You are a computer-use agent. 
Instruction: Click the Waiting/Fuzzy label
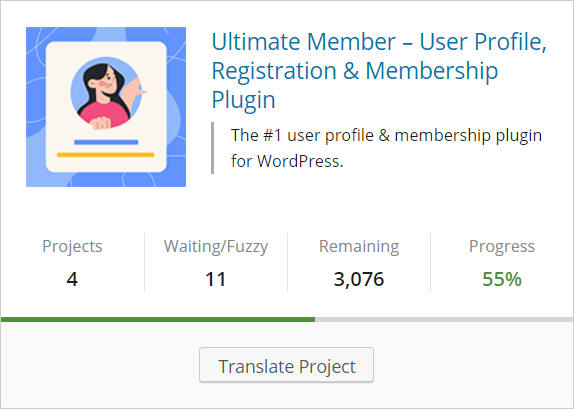click(216, 246)
